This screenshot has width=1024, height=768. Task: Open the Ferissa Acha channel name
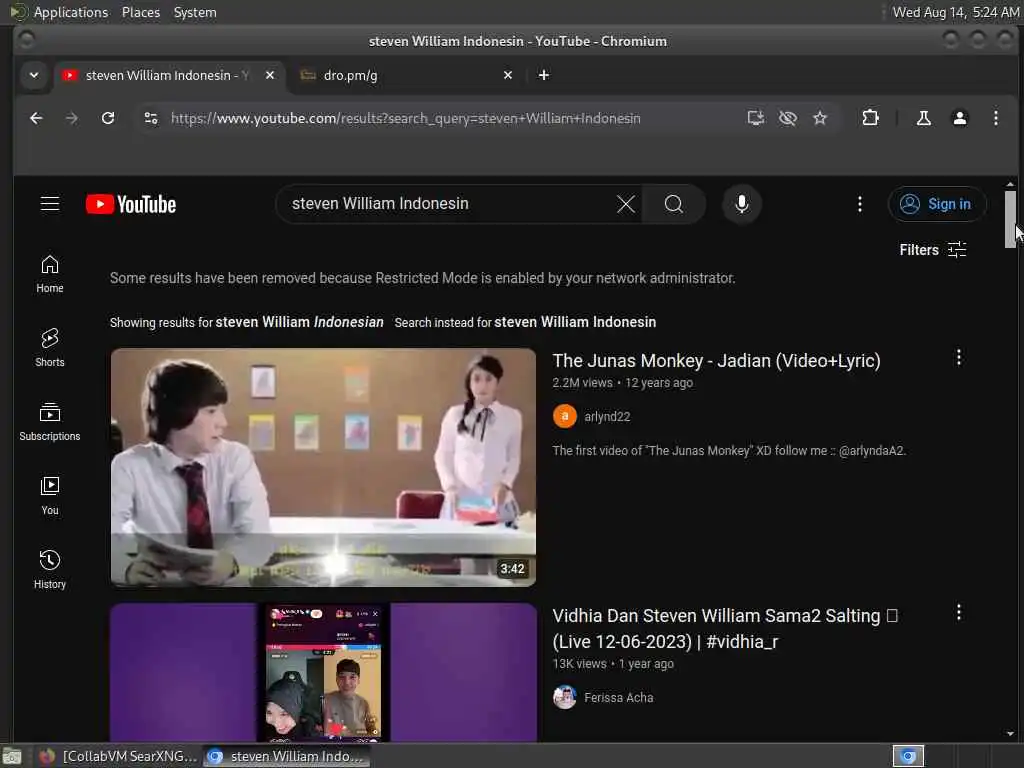click(x=618, y=697)
